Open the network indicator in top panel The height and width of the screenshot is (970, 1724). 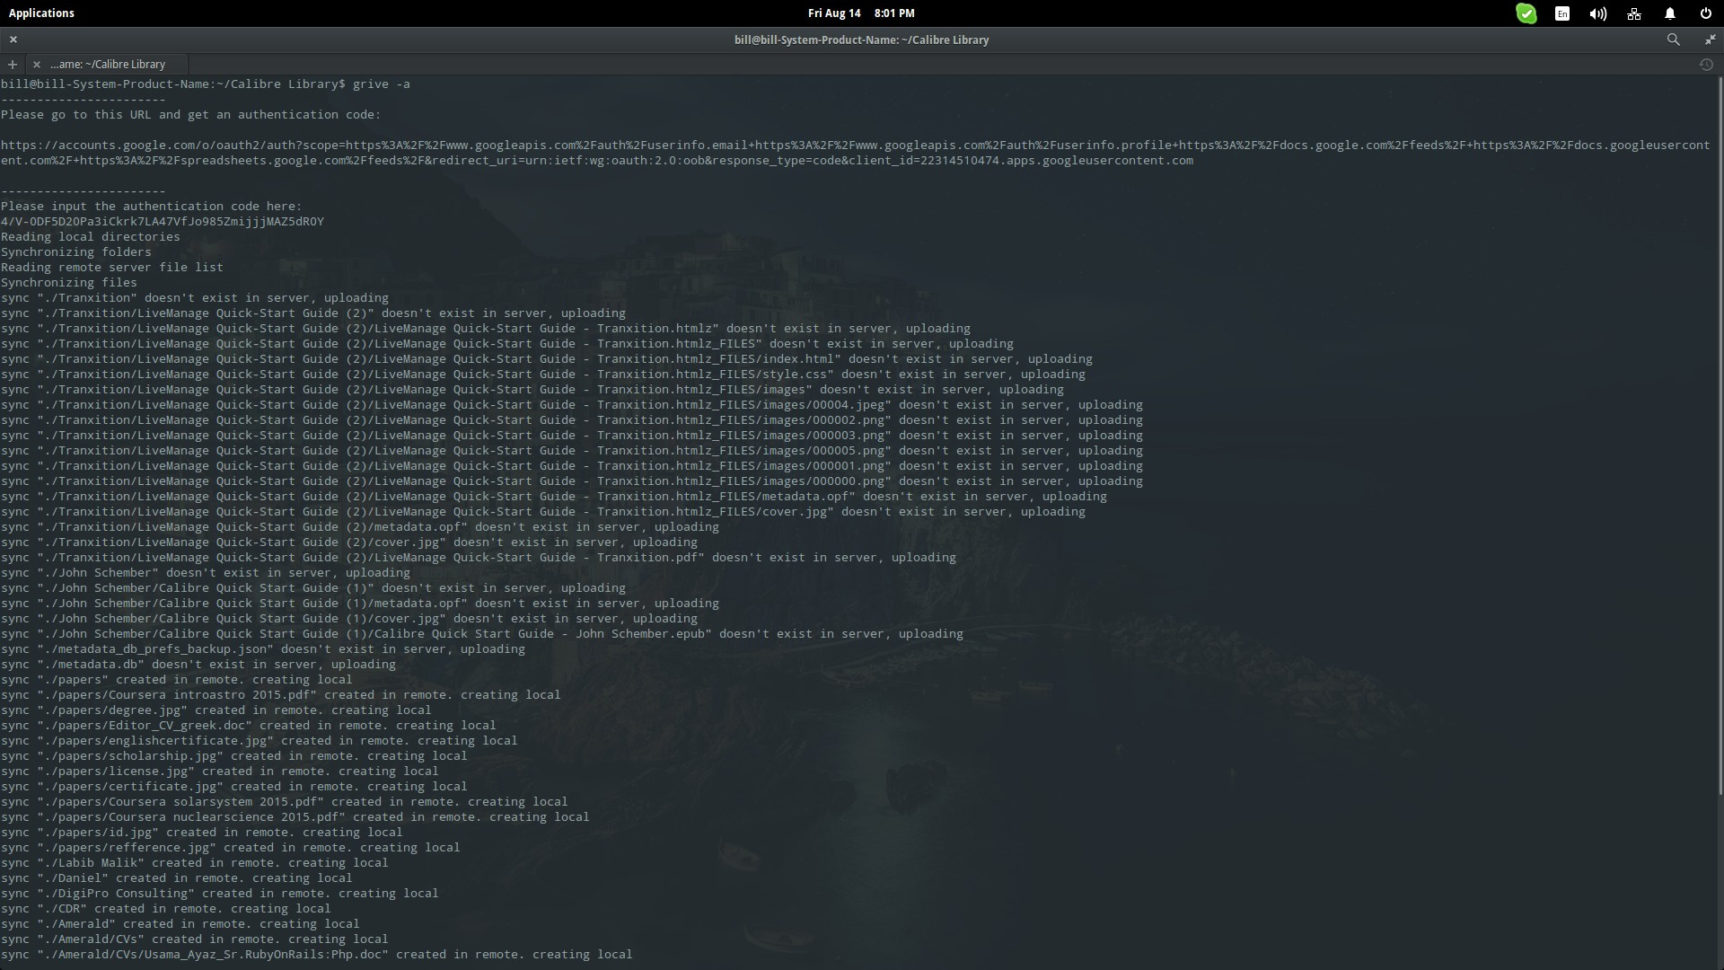pos(1634,13)
